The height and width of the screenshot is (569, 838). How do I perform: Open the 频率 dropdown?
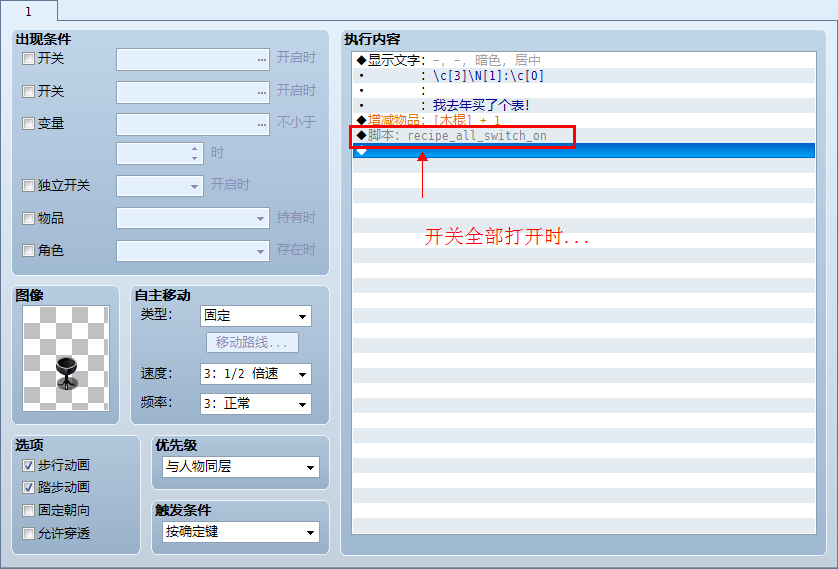click(x=255, y=404)
